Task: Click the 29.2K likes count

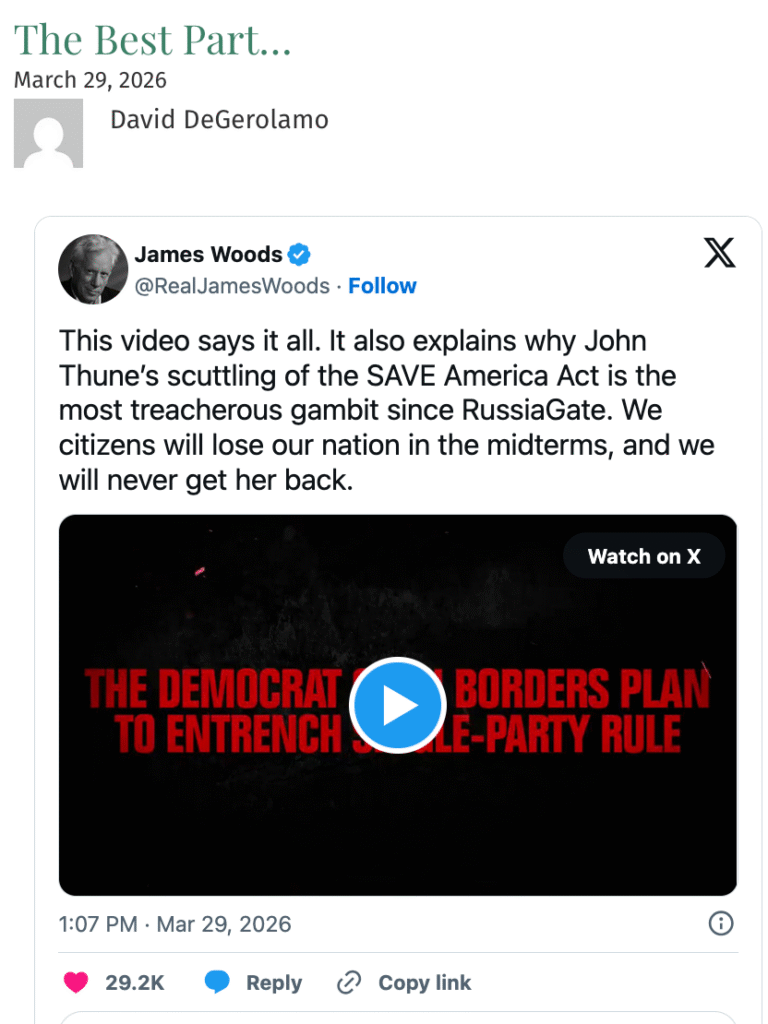Action: 135,983
